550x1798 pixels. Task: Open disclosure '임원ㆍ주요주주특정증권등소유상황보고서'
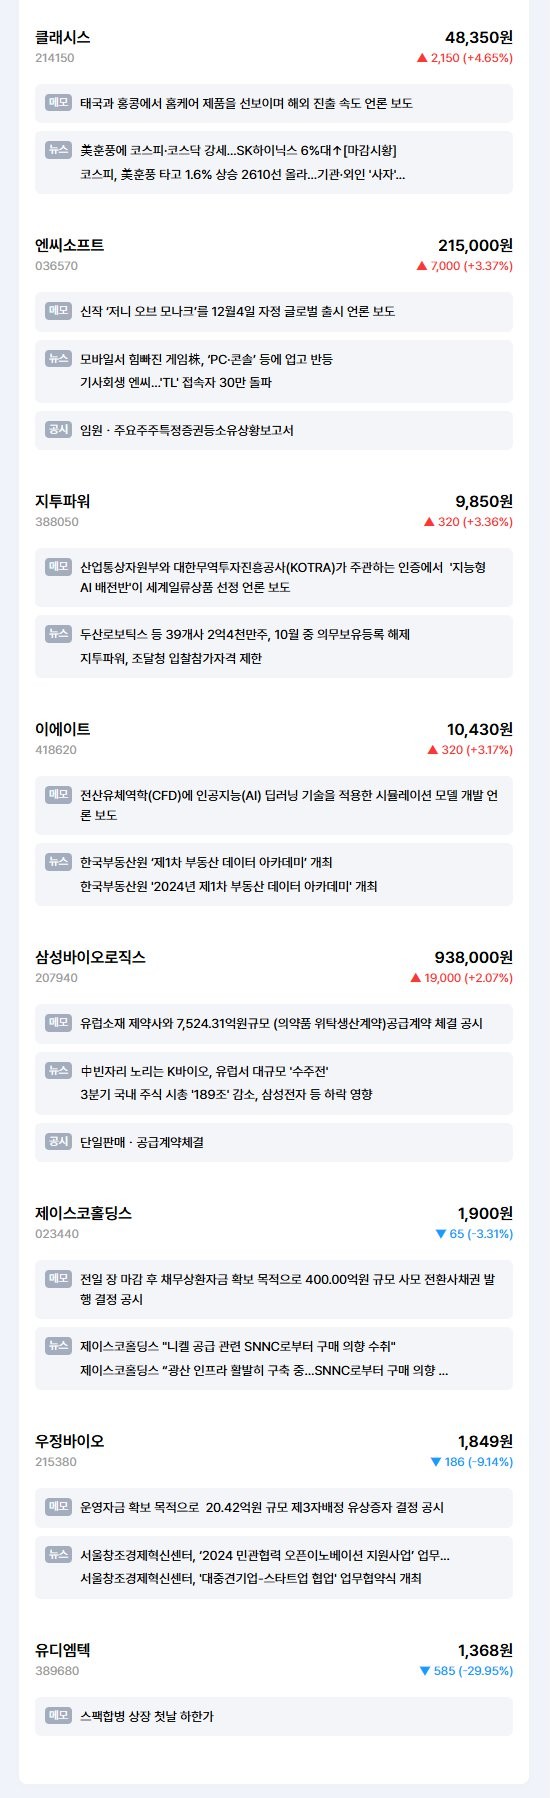click(187, 430)
